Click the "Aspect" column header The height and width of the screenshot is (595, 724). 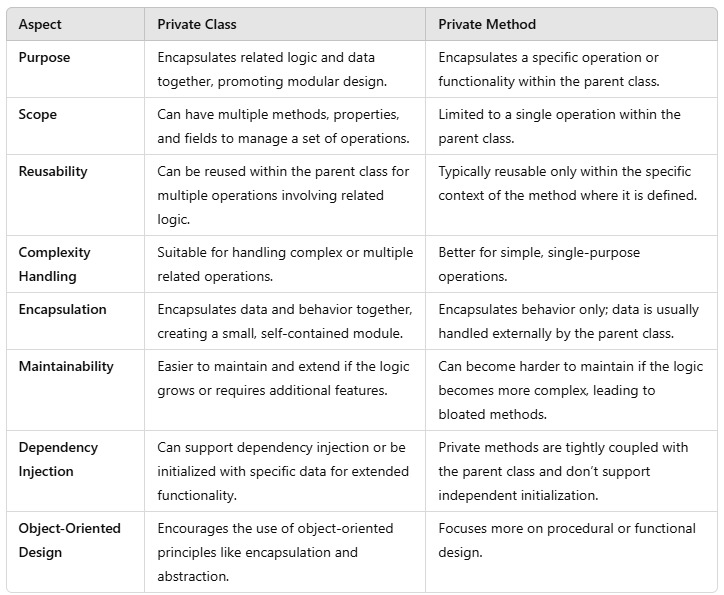(x=40, y=24)
